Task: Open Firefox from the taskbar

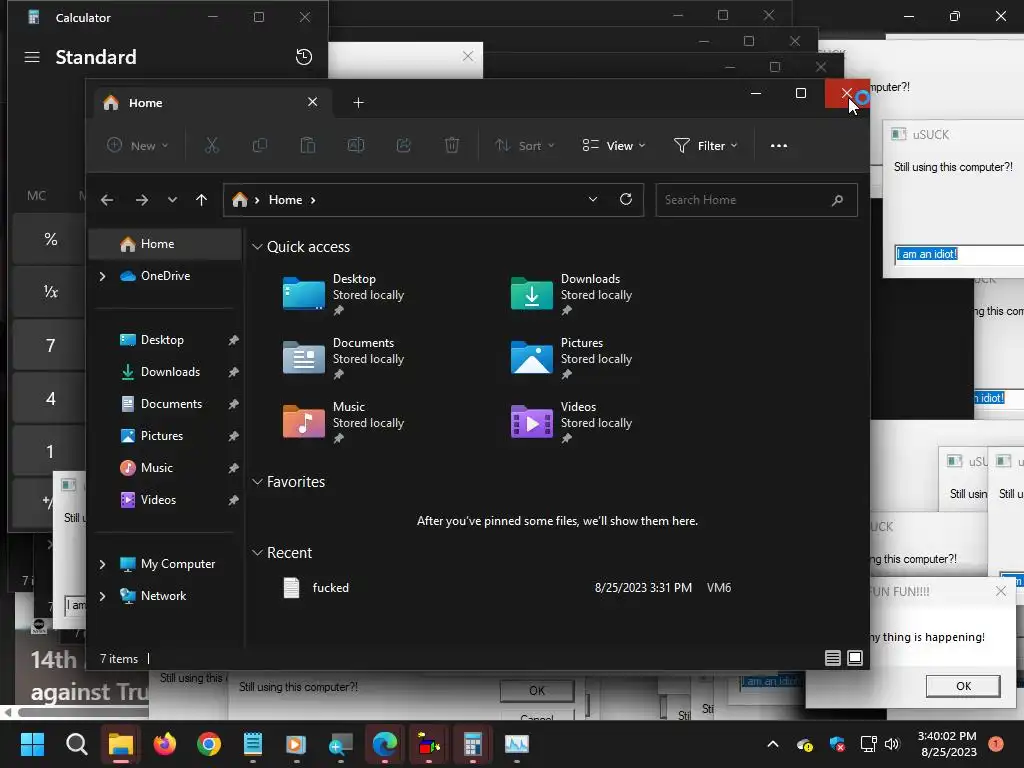Action: (165, 744)
